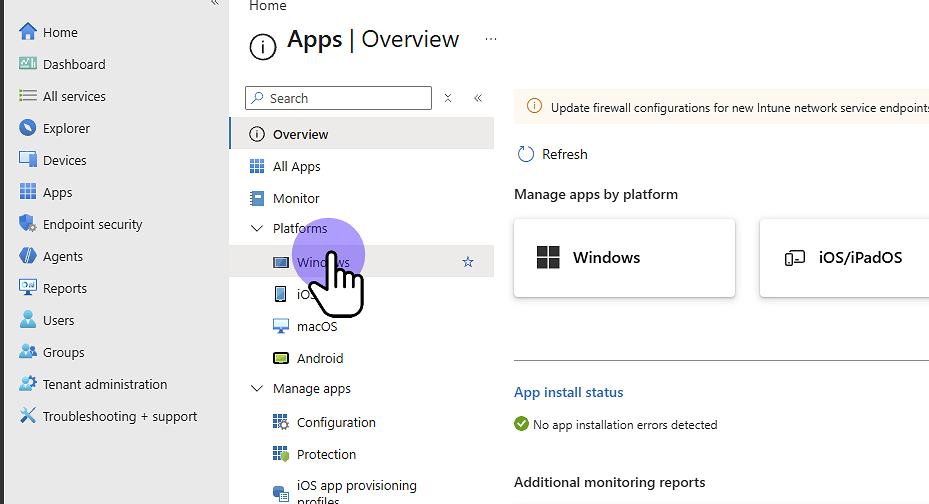Click the Apps grid icon in sidebar
This screenshot has height=504, width=929.
[27, 191]
